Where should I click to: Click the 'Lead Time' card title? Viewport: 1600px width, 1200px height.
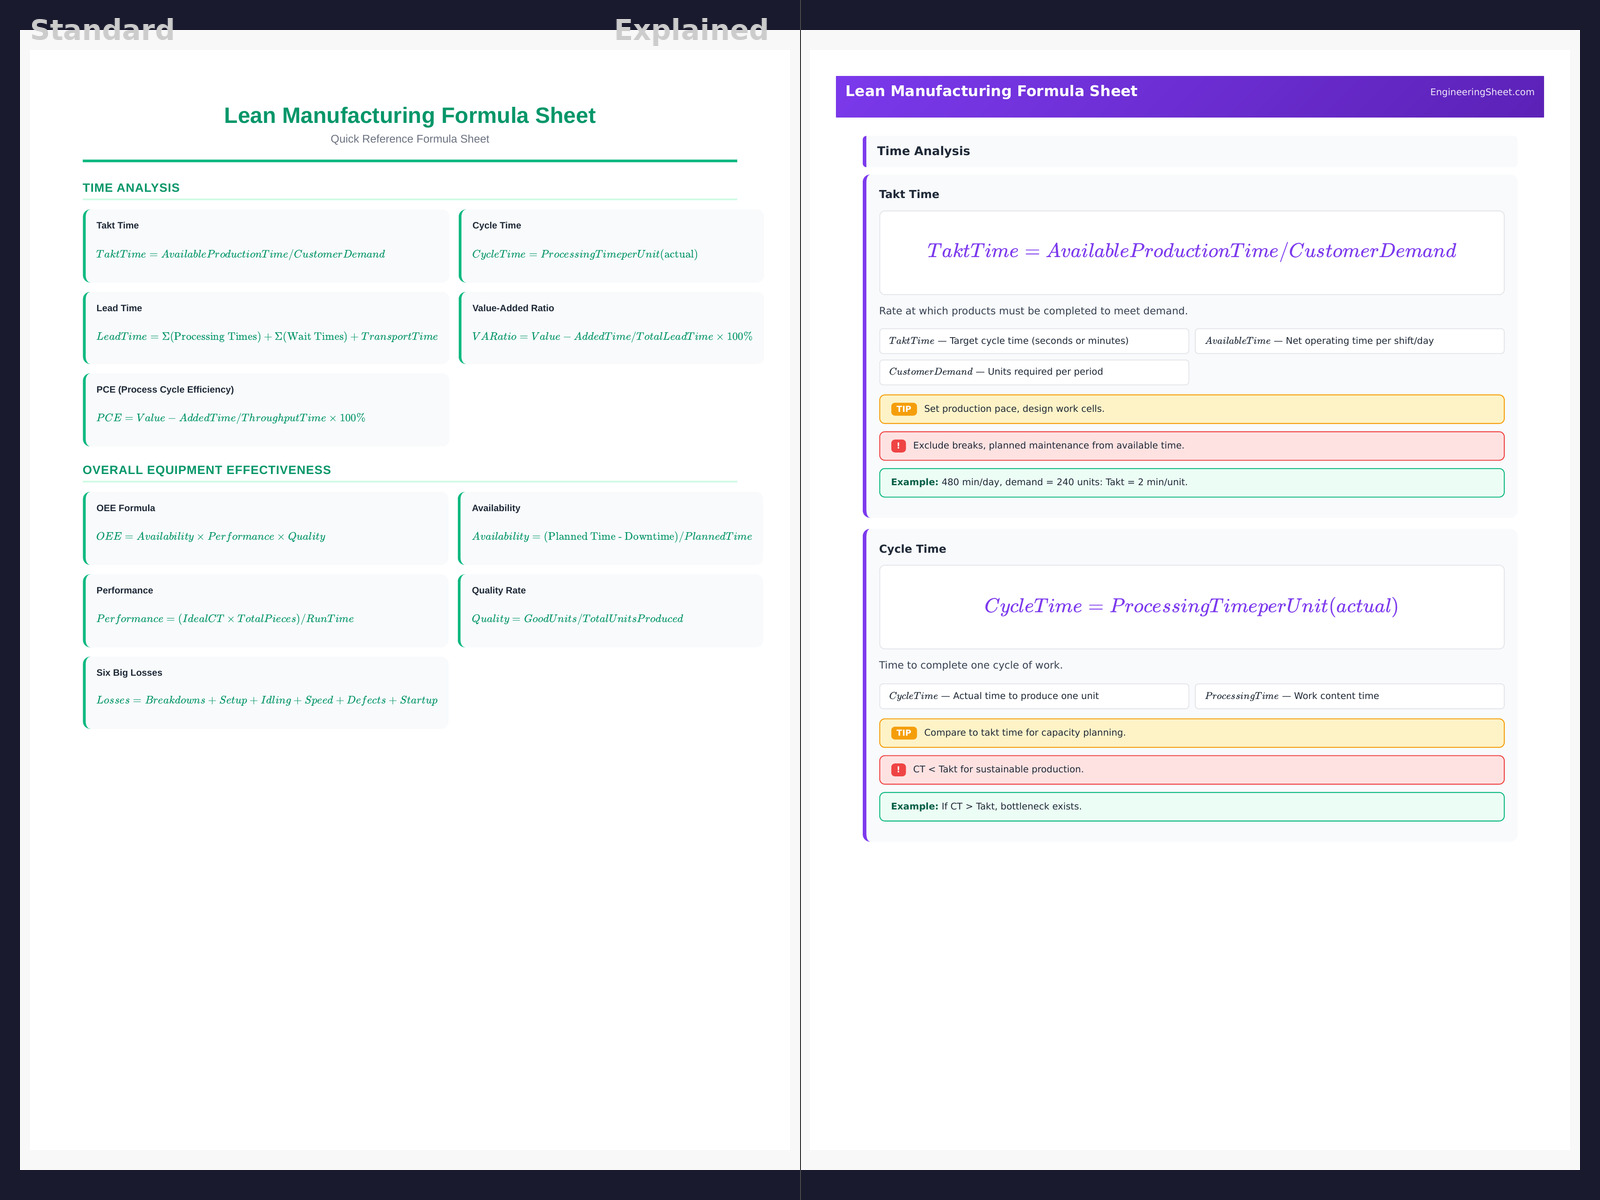click(x=119, y=309)
